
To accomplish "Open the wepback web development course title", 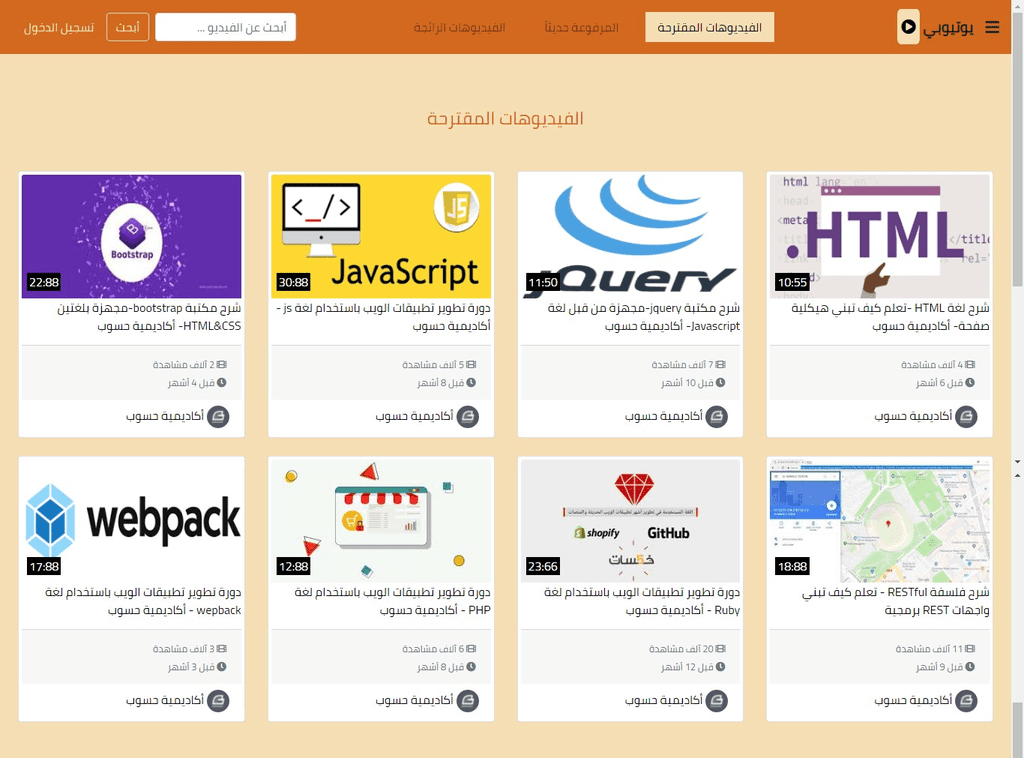I will click(x=143, y=601).
